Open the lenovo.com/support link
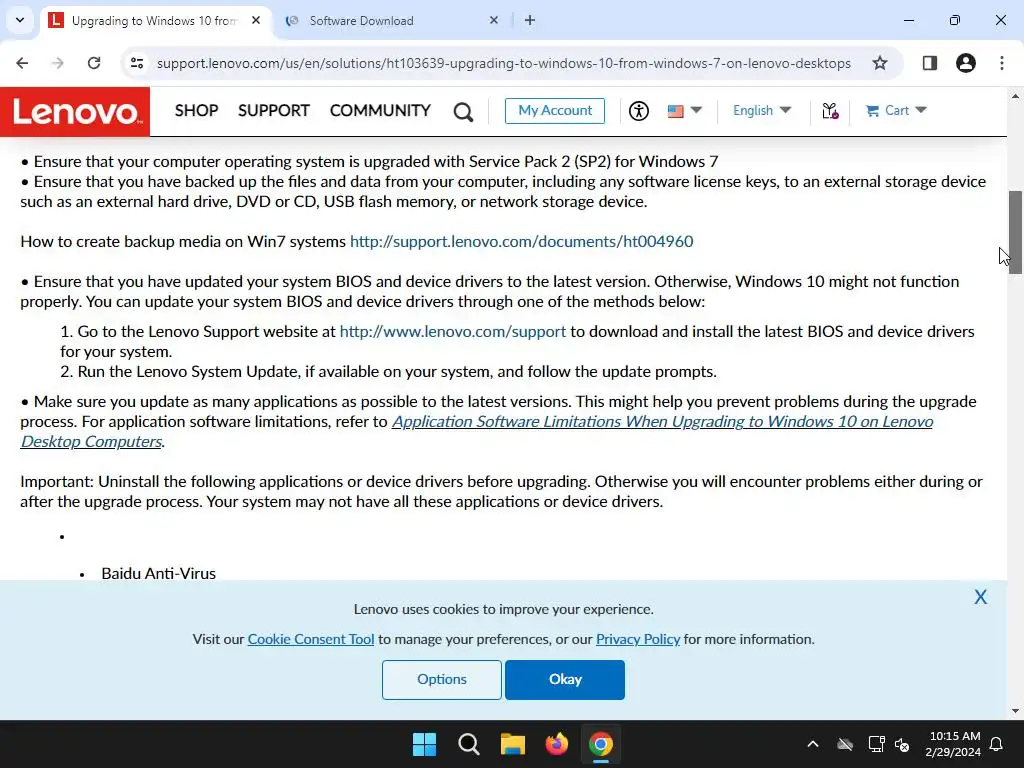The width and height of the screenshot is (1024, 768). point(453,332)
